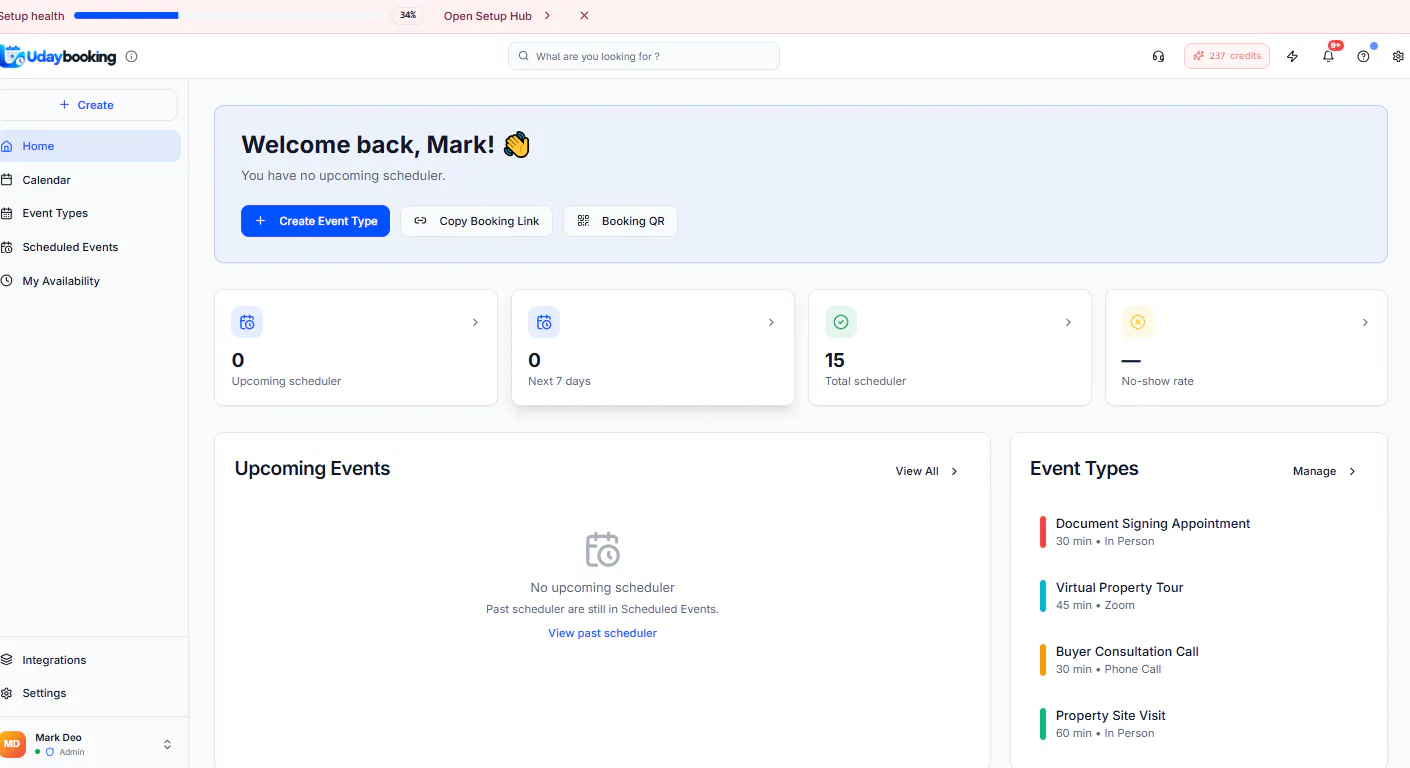This screenshot has width=1410, height=768.
Task: Open My Availability in the sidebar
Action: click(90, 281)
